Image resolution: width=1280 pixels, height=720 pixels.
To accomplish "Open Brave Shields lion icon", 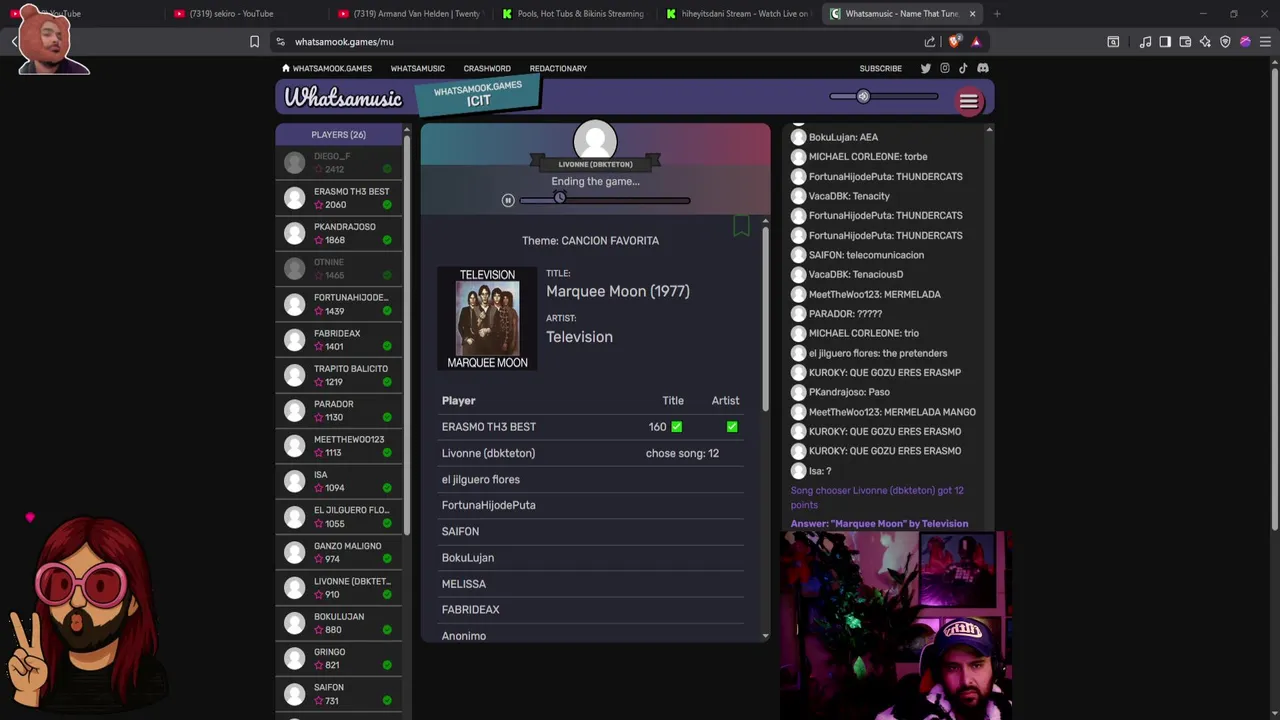I will coord(954,42).
